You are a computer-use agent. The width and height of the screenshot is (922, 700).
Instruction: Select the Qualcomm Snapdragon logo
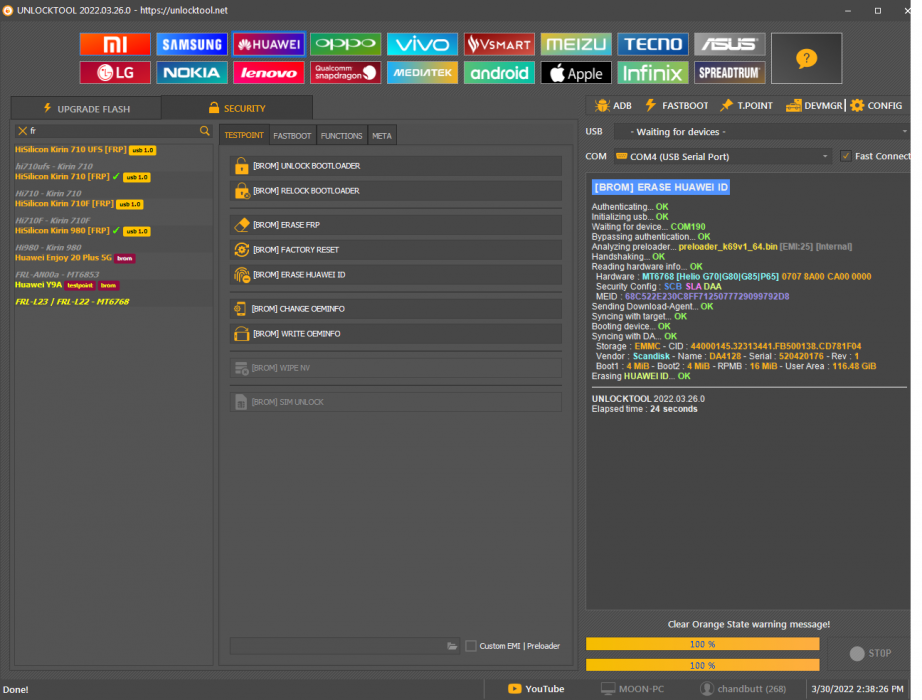coord(346,72)
